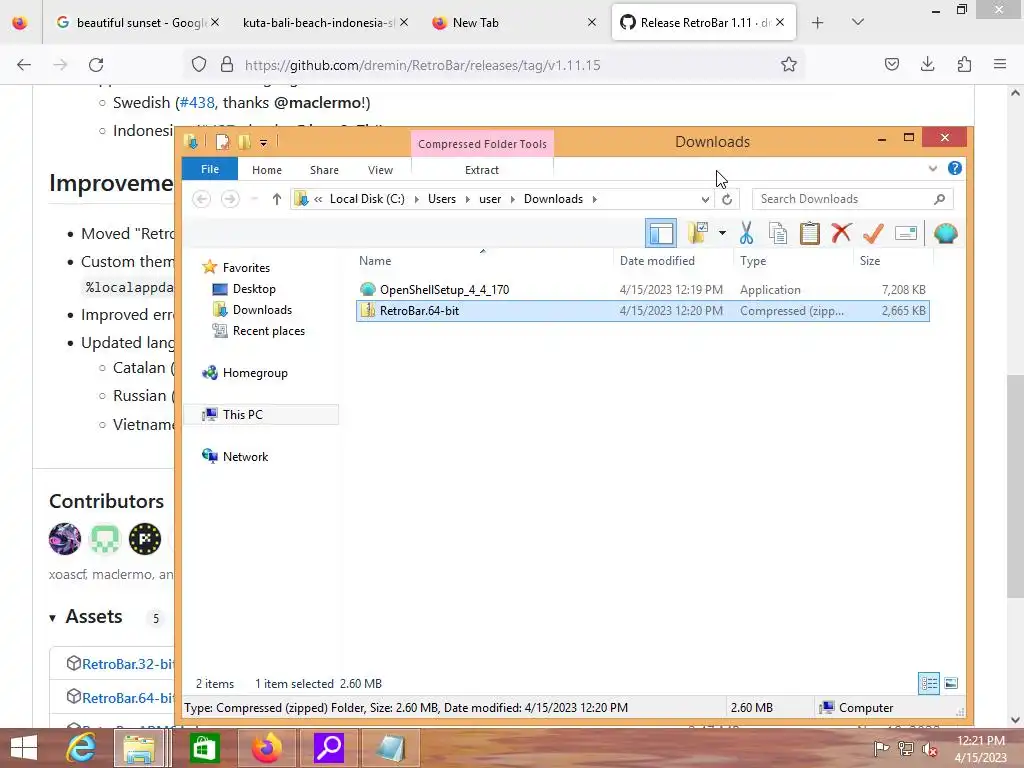Open the View ribbon tab in Explorer
1024x768 pixels.
pyautogui.click(x=380, y=170)
